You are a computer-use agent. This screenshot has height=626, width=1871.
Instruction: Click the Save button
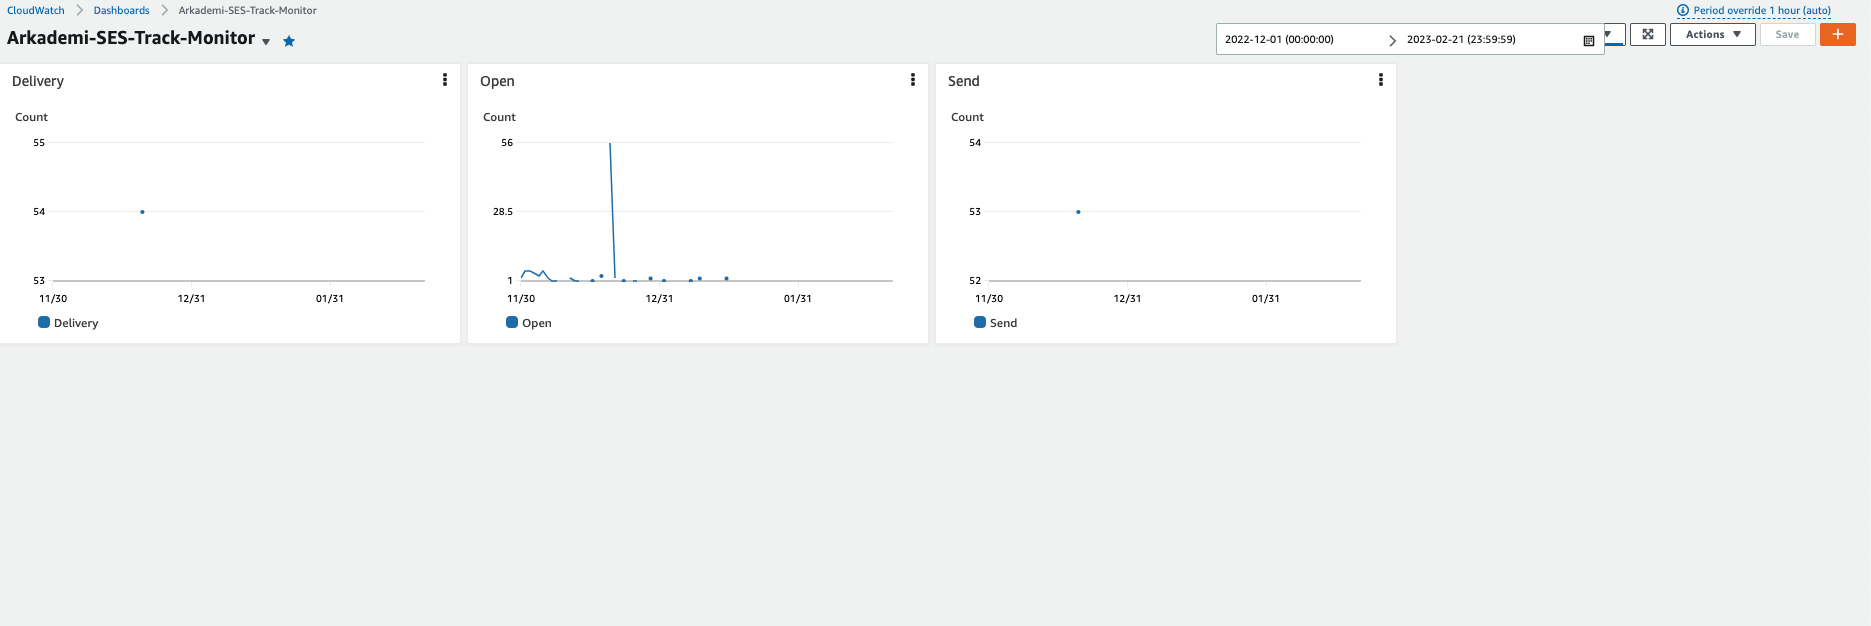point(1787,34)
